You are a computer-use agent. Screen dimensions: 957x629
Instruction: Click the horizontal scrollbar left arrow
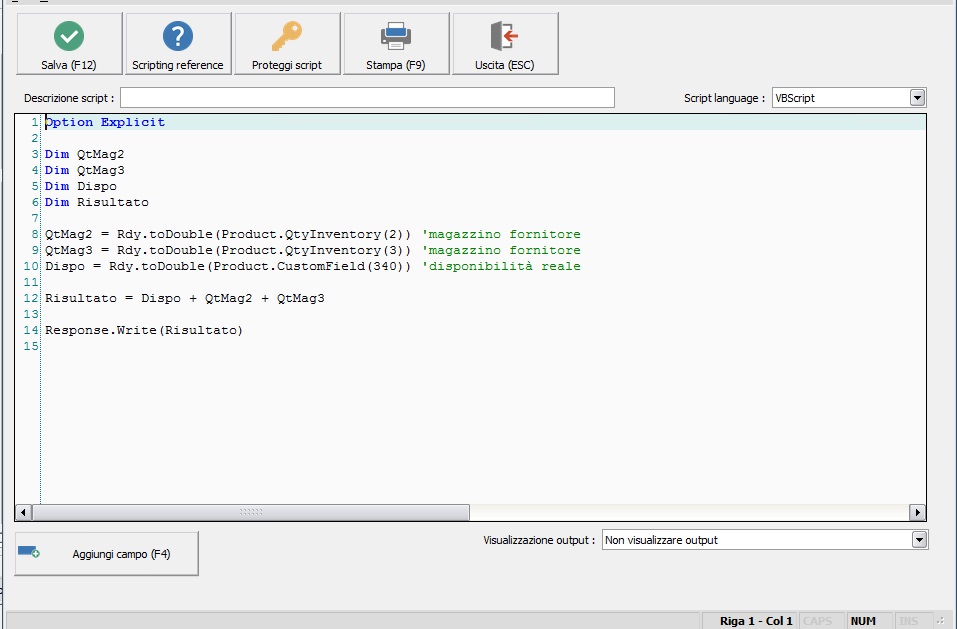point(23,512)
